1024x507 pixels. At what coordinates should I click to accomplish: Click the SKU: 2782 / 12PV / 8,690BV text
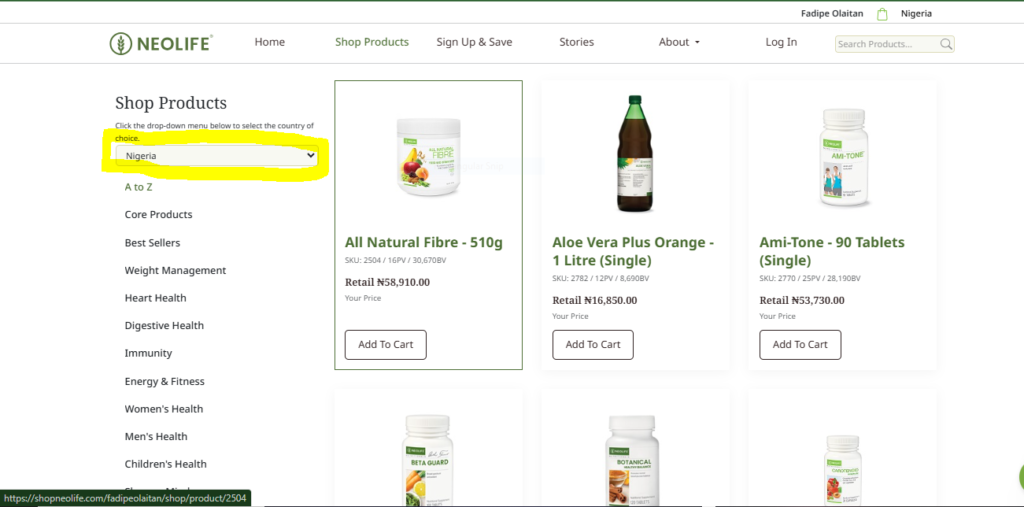pyautogui.click(x=600, y=278)
